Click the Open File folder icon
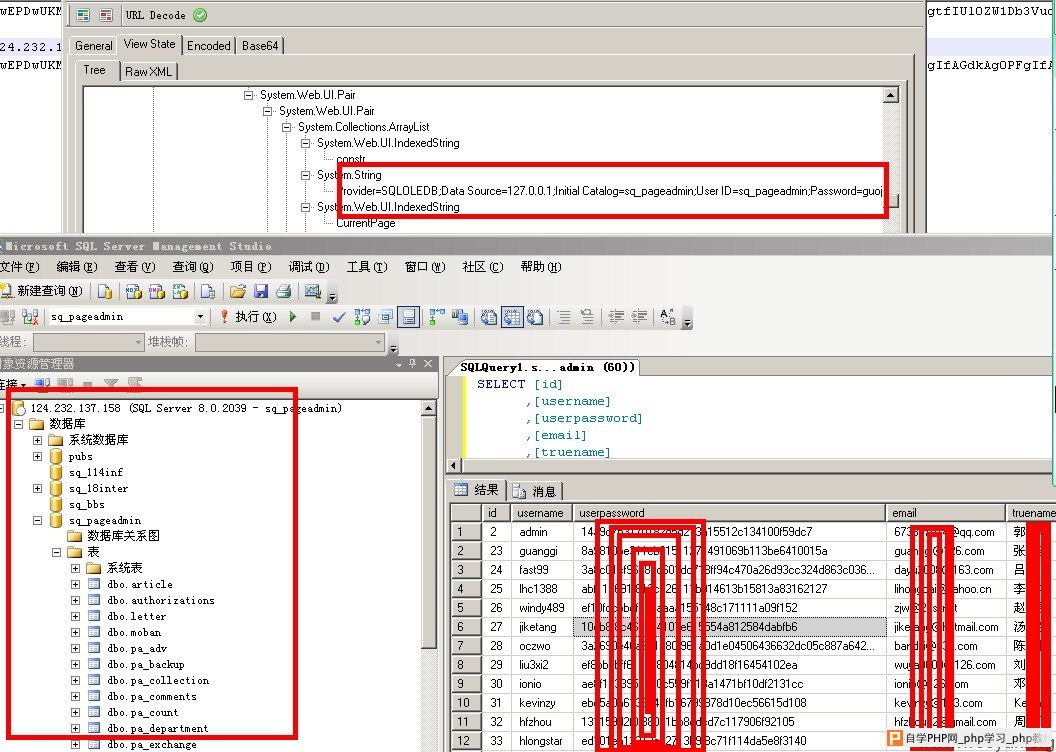The image size is (1056, 752). (x=238, y=291)
